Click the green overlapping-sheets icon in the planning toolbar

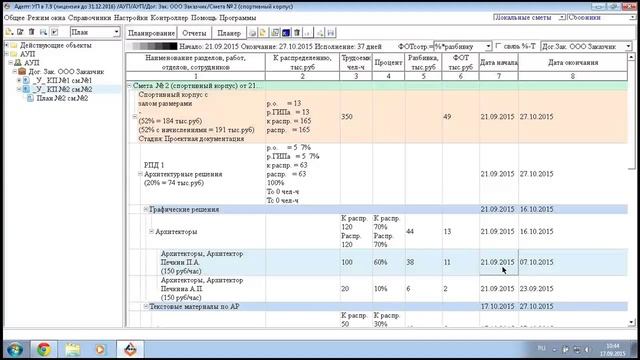coord(275,33)
